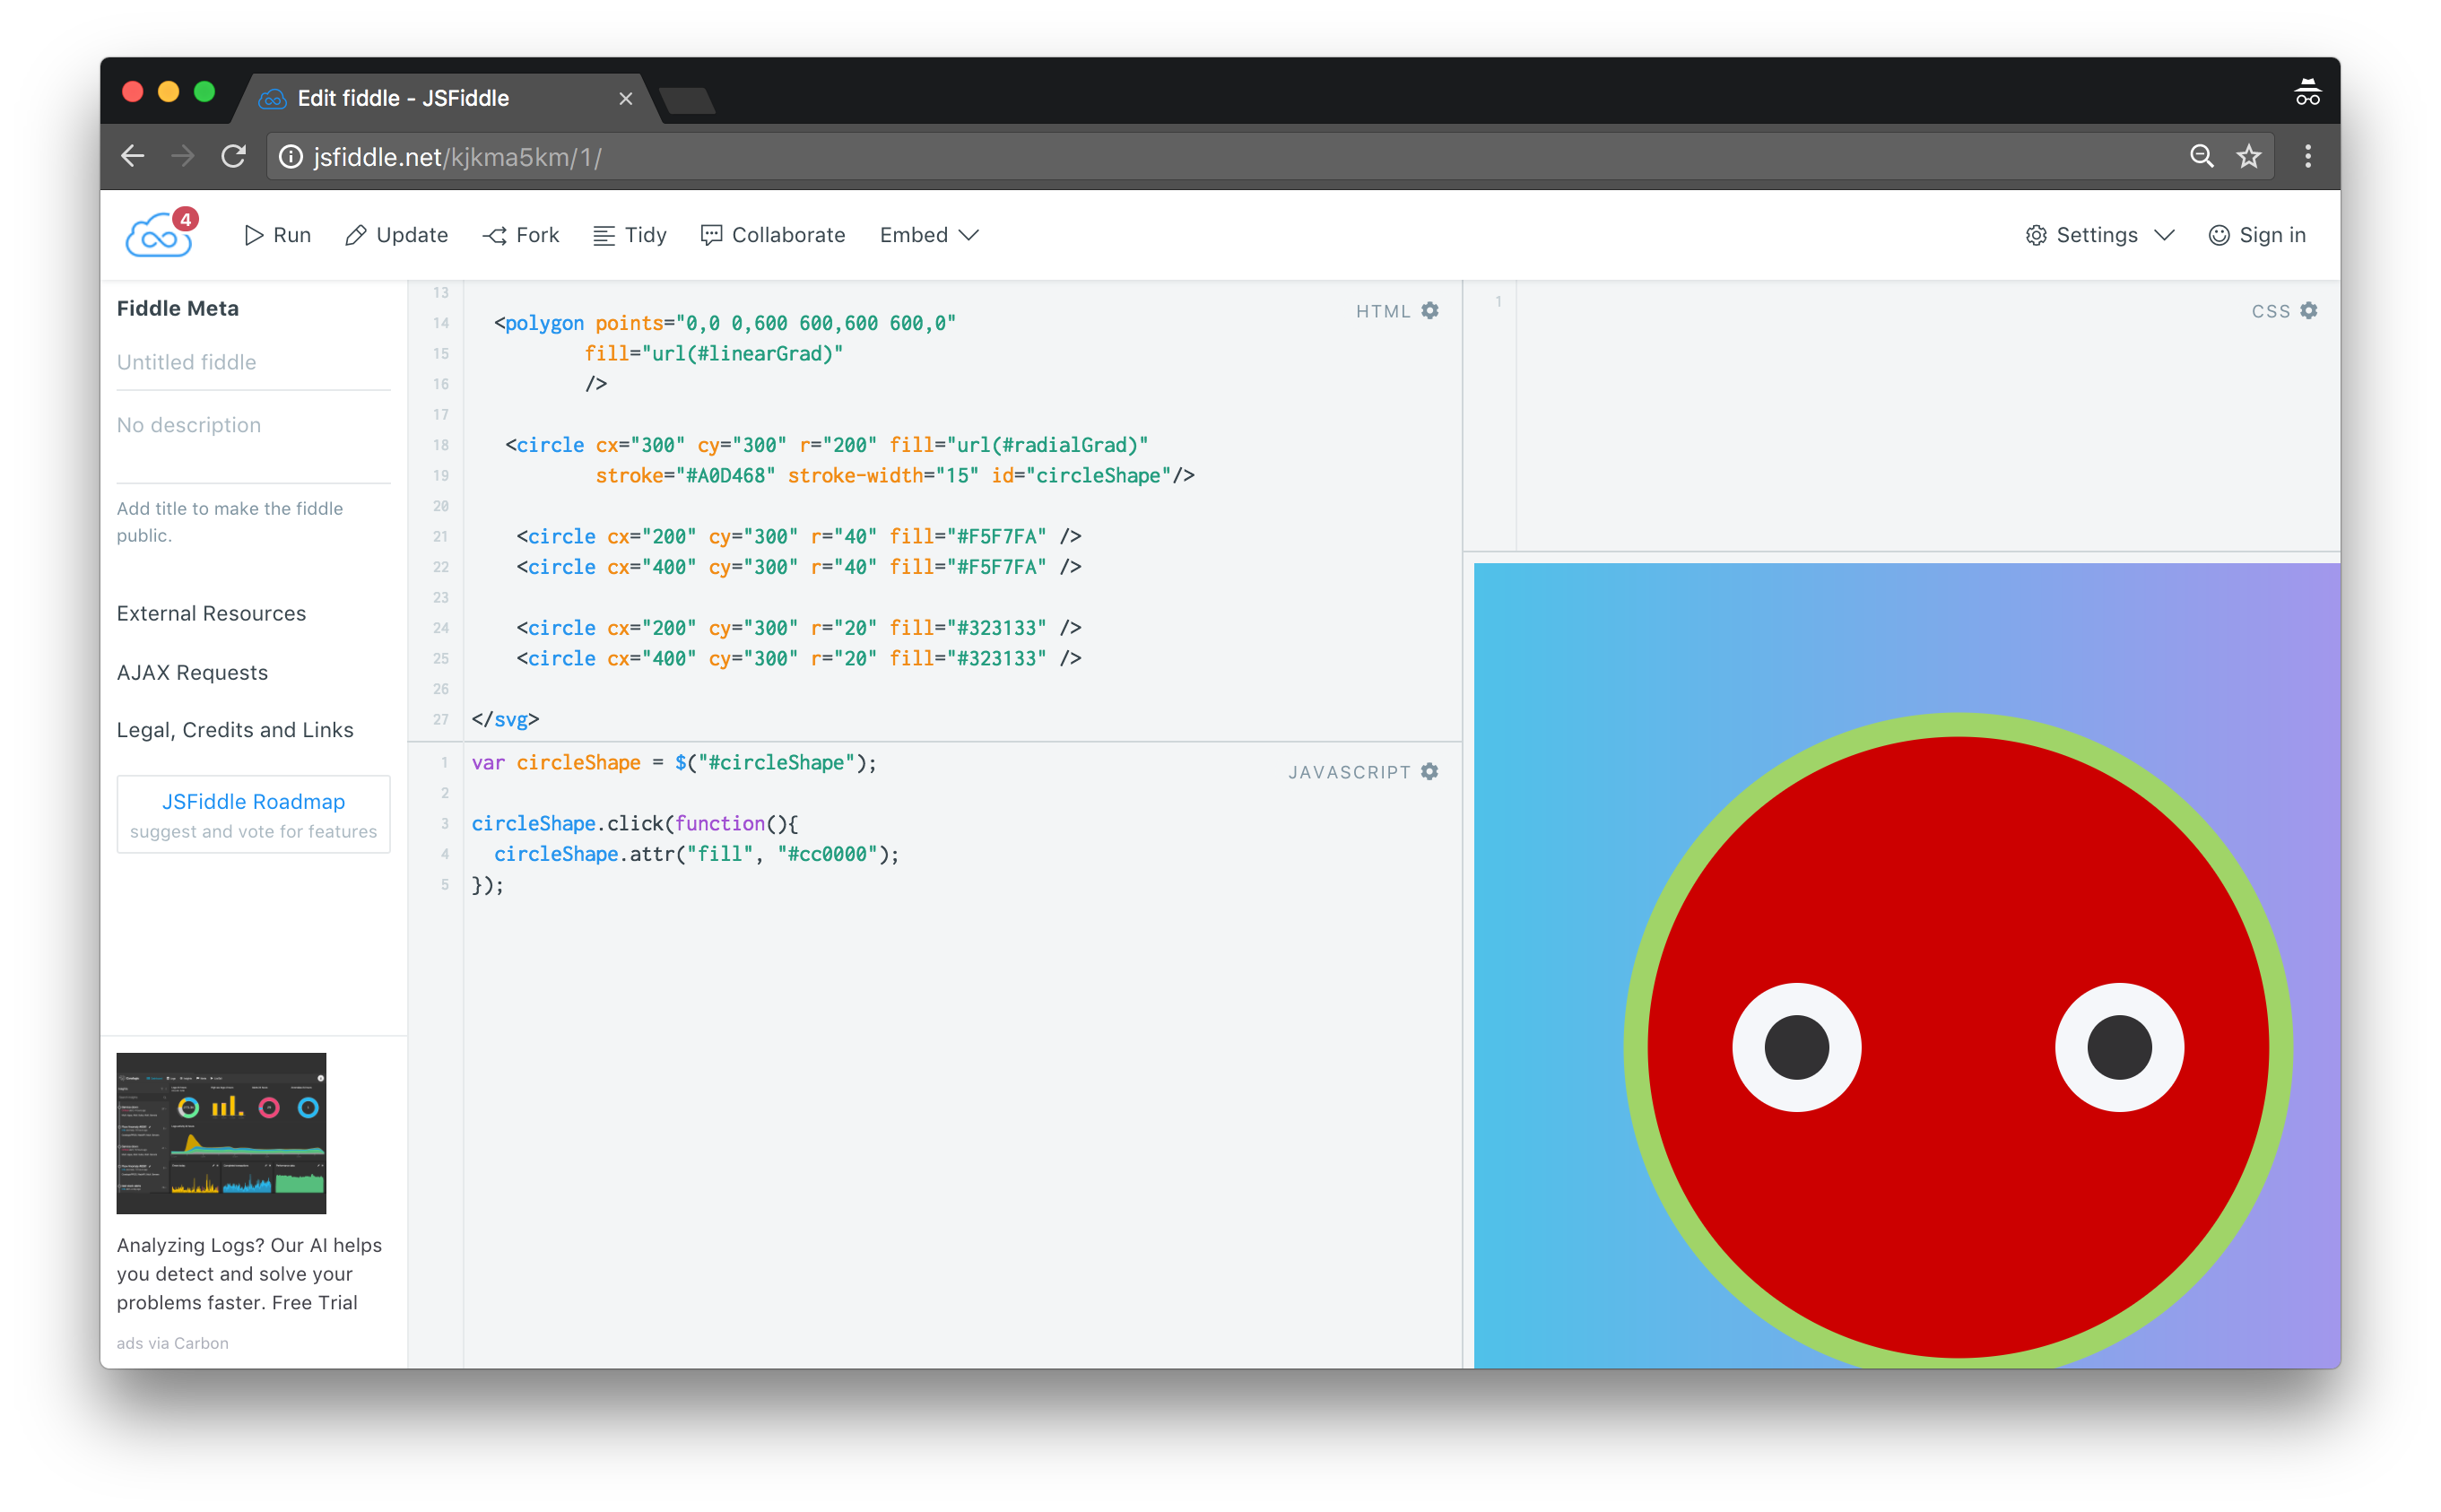Open the JSFiddle Roadmap link
Viewport: 2441px width, 1512px height.
253,802
